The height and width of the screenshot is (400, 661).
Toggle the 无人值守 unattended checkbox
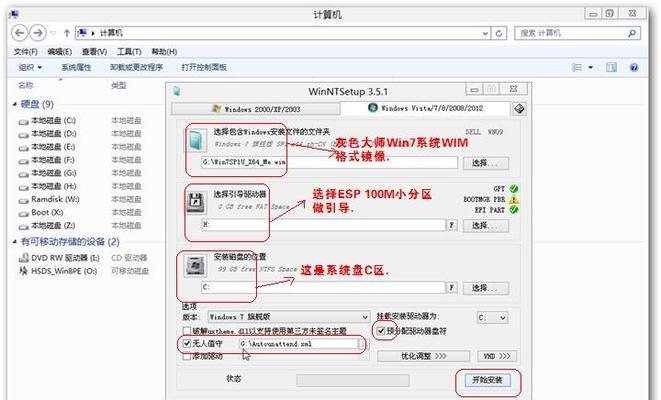[x=187, y=343]
